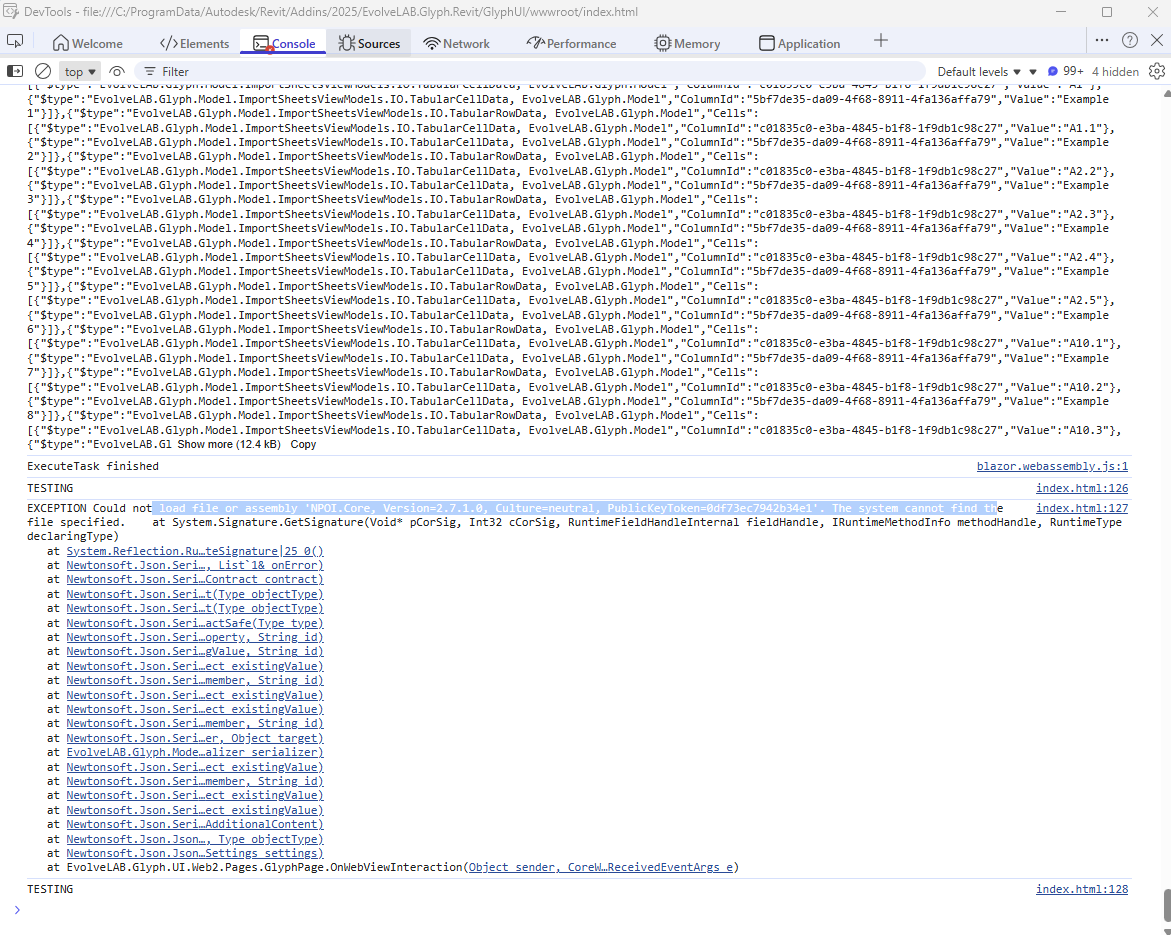Open the Network tab

456,43
